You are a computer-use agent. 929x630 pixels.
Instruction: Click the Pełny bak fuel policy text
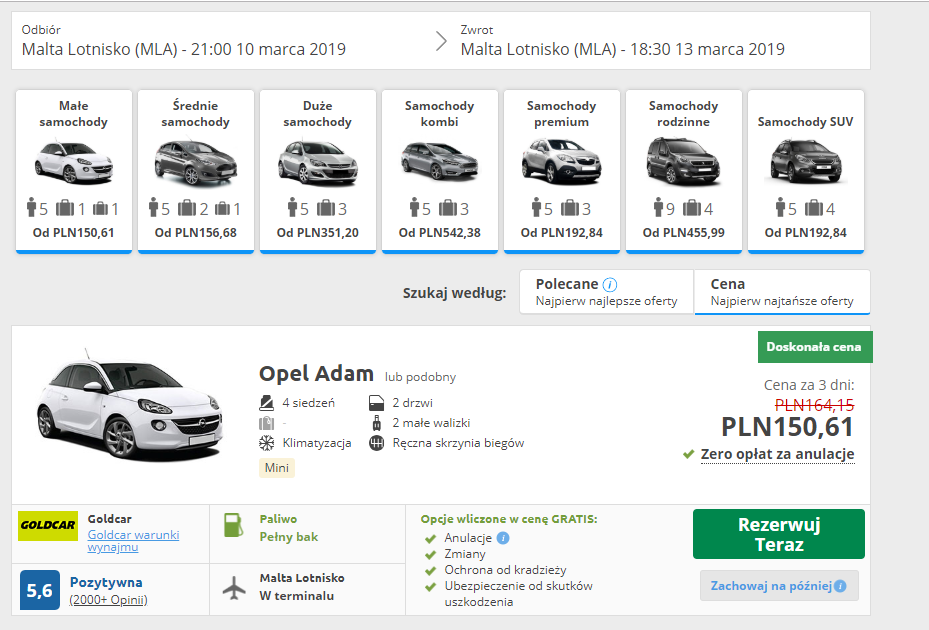289,537
